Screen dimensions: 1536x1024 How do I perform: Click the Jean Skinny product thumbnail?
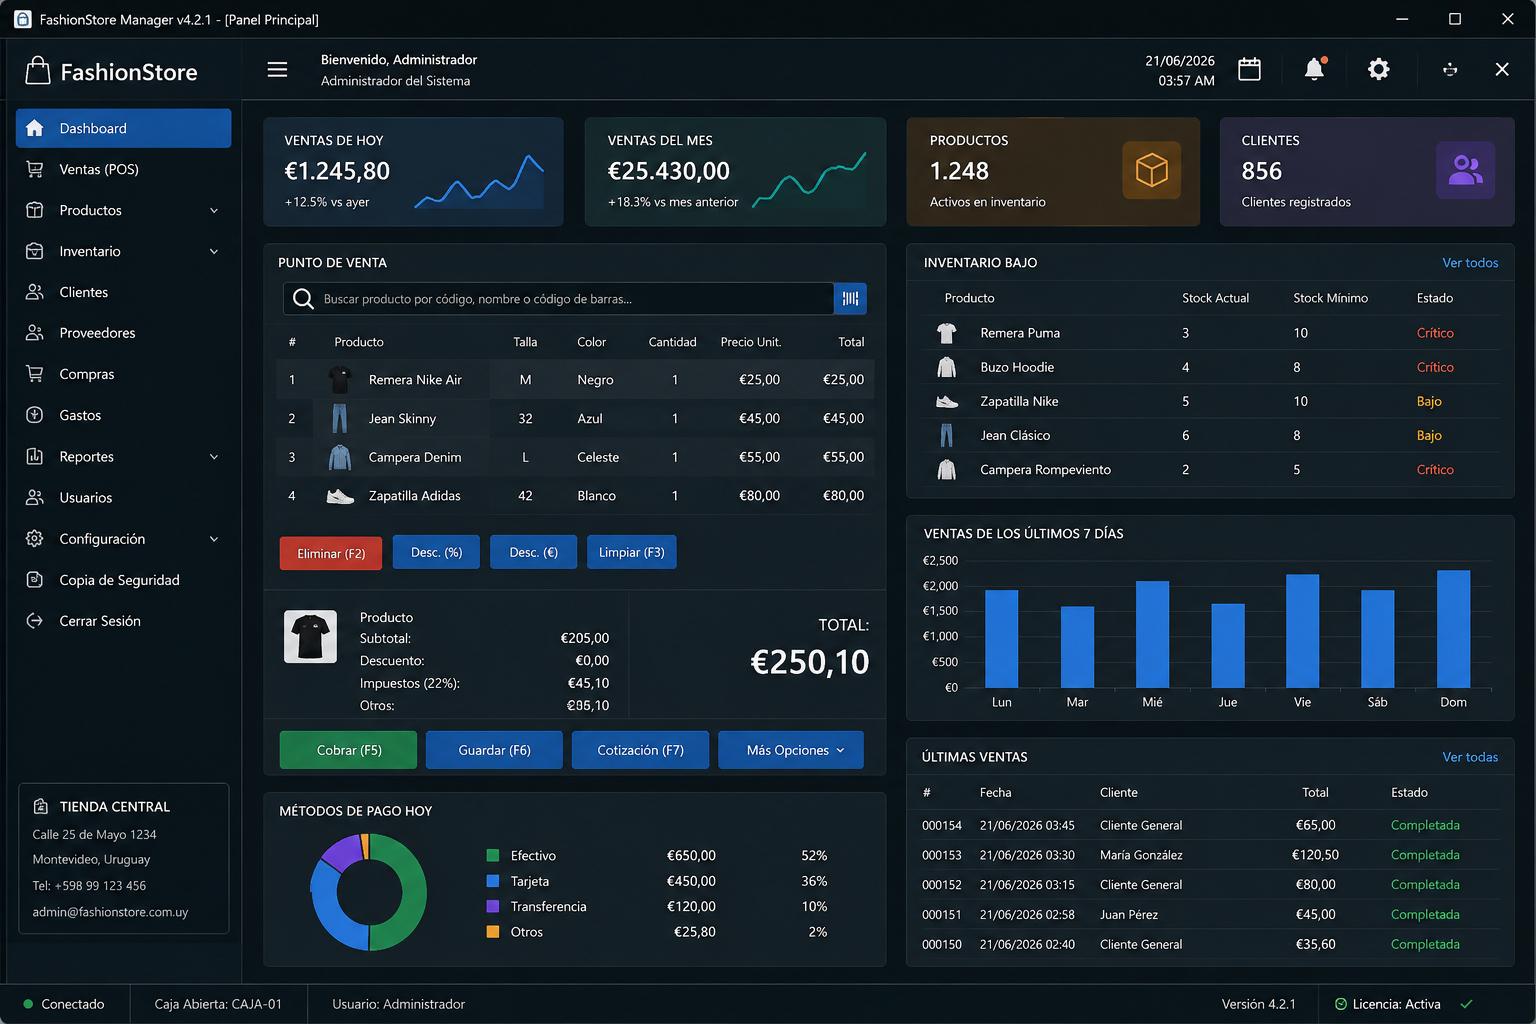click(x=340, y=418)
